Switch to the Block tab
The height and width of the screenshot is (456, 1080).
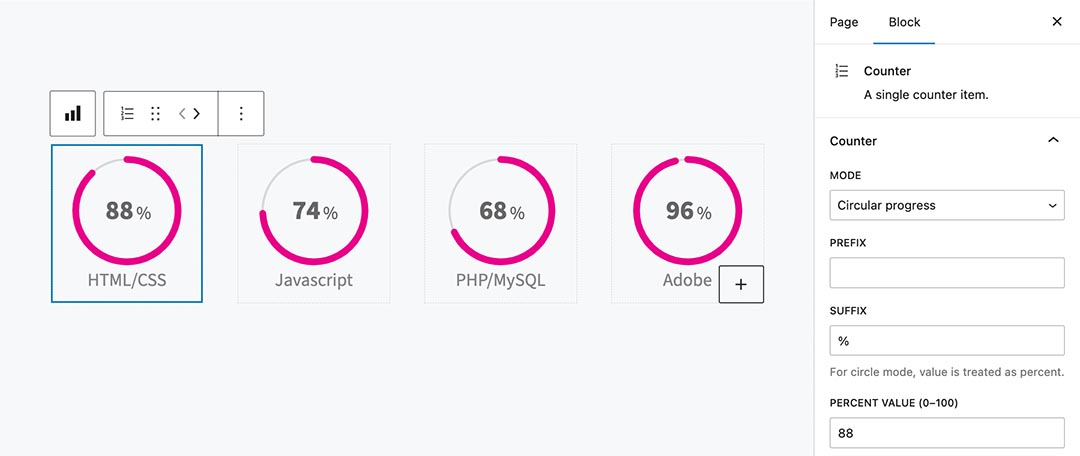click(904, 22)
